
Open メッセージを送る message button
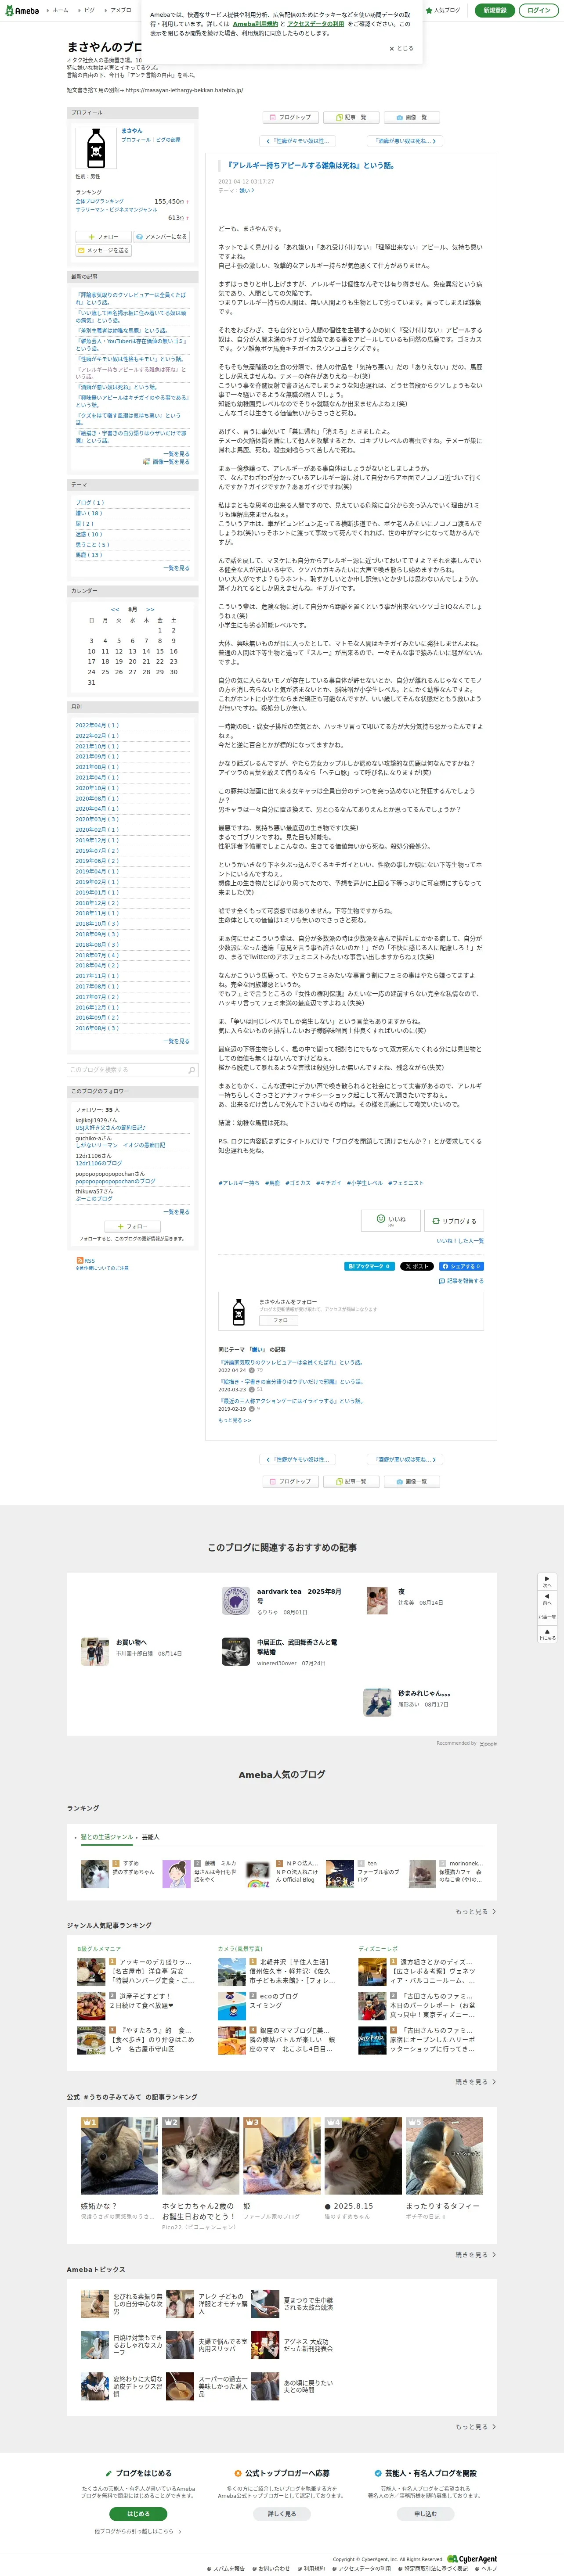tap(103, 250)
